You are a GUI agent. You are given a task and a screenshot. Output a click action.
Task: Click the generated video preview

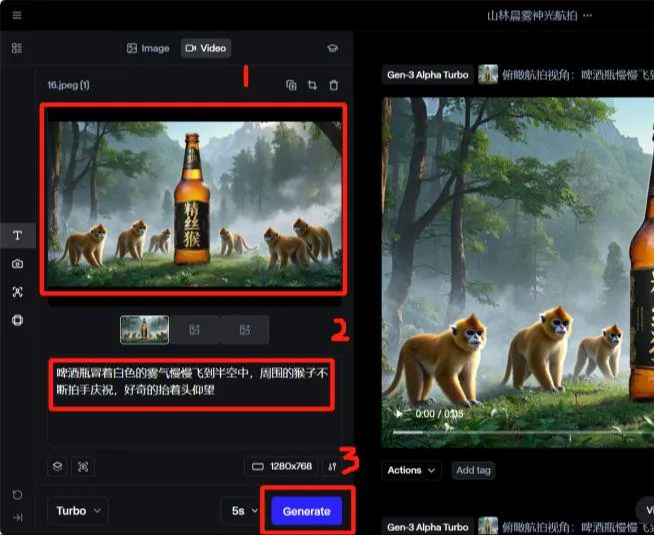[518, 272]
